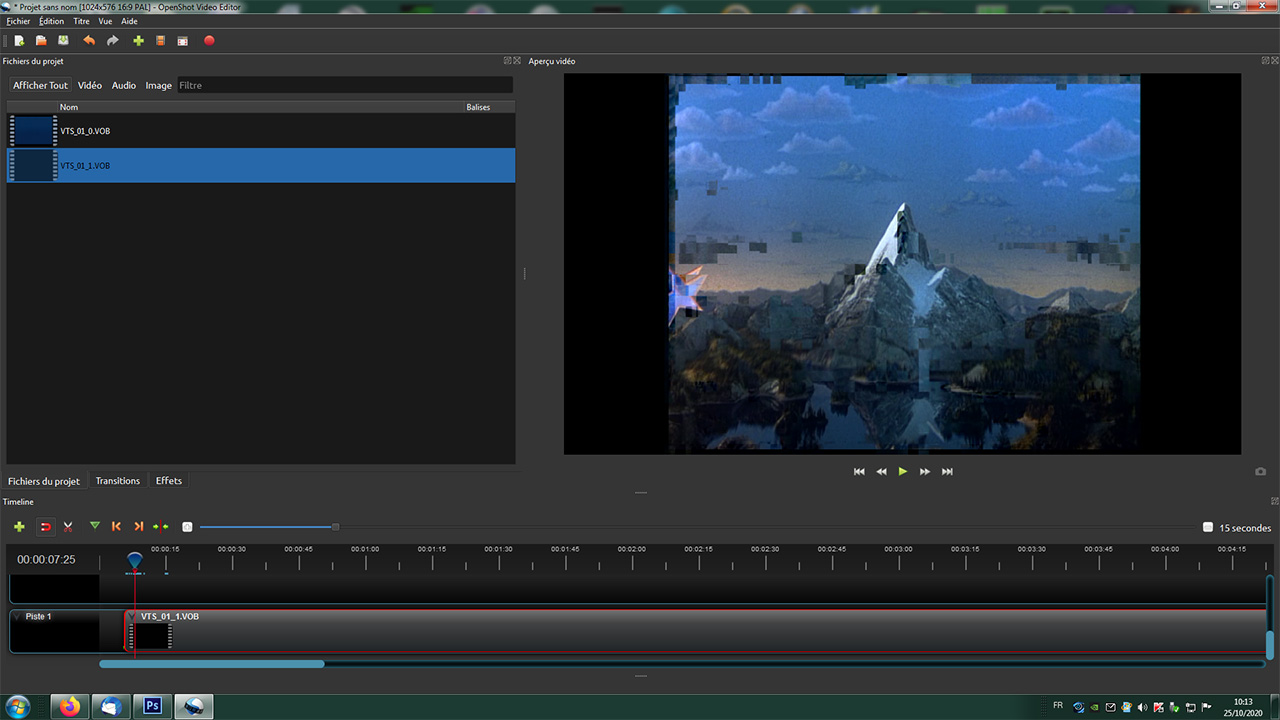Click the zoom-out icon left of the timeline zoom slider
The width and height of the screenshot is (1280, 720).
(187, 527)
